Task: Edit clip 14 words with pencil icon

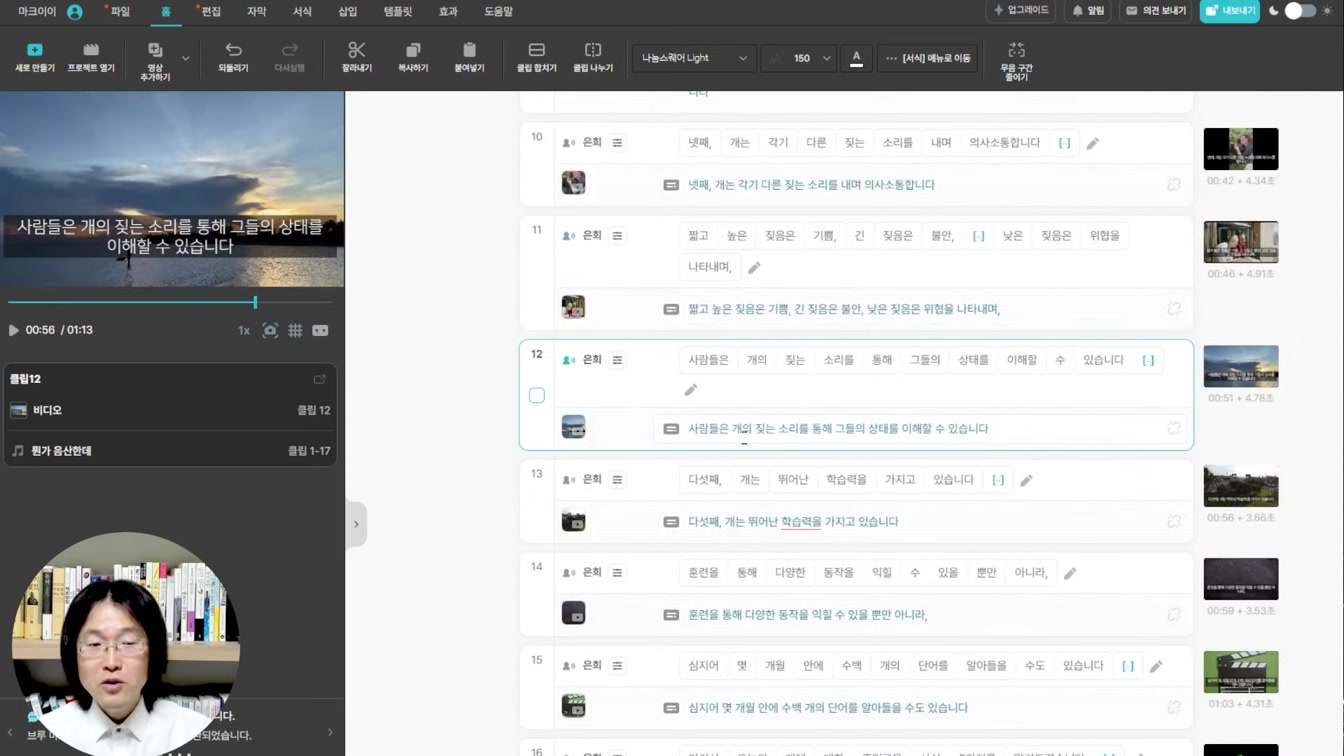Action: tap(1069, 574)
